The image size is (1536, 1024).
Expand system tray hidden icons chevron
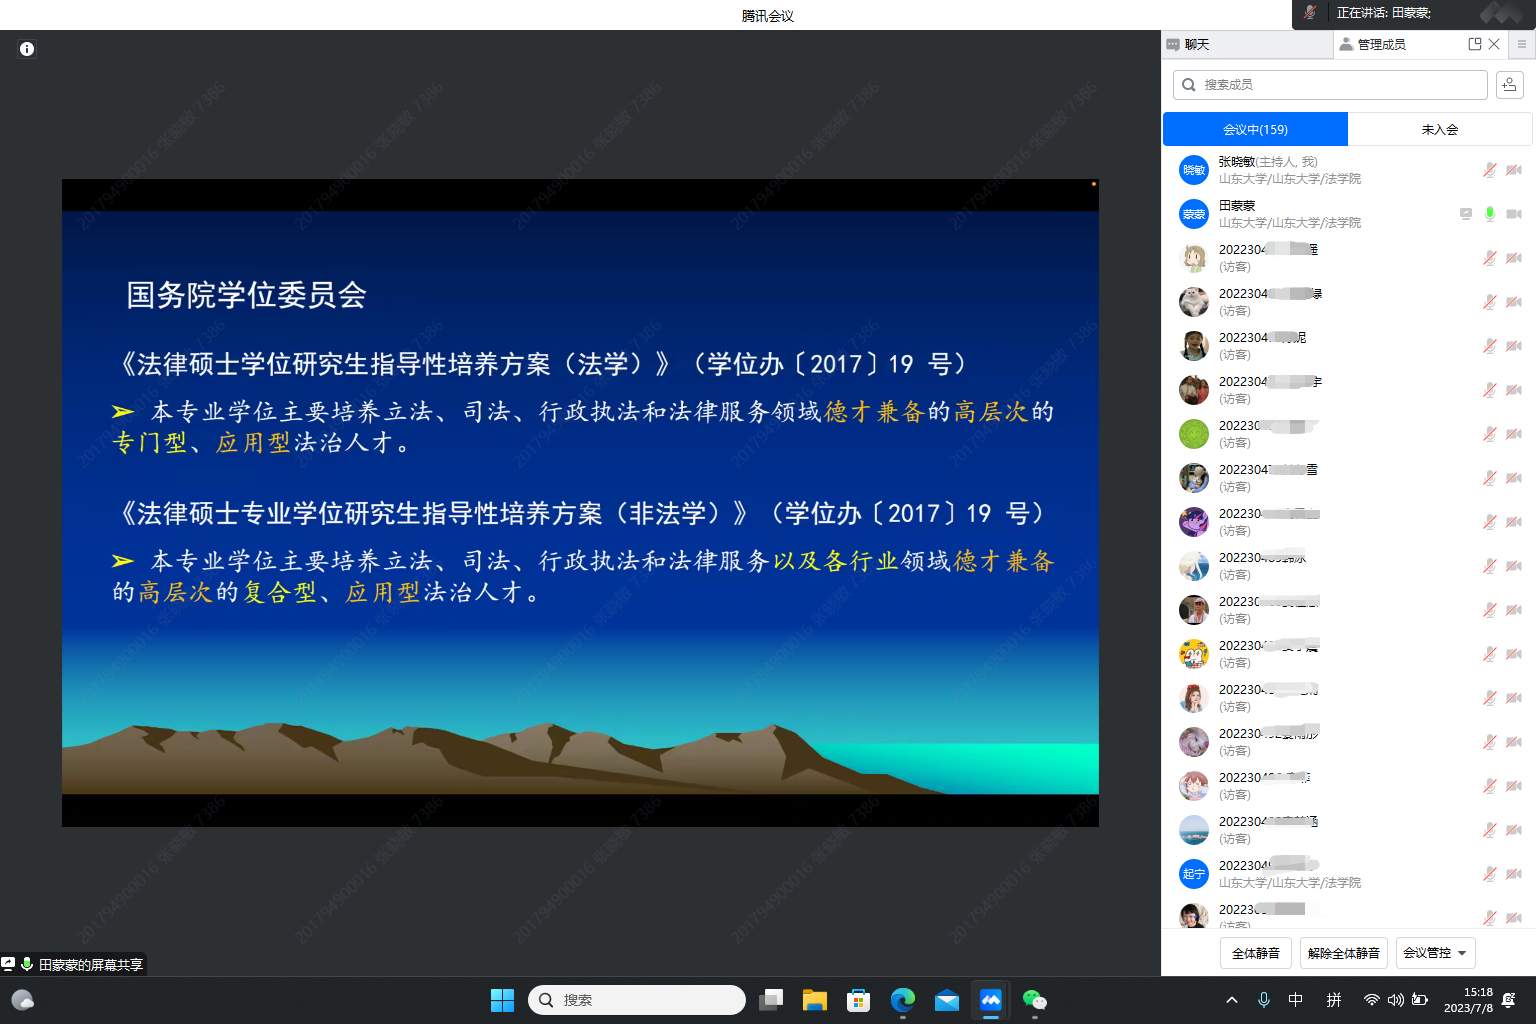(1232, 1000)
